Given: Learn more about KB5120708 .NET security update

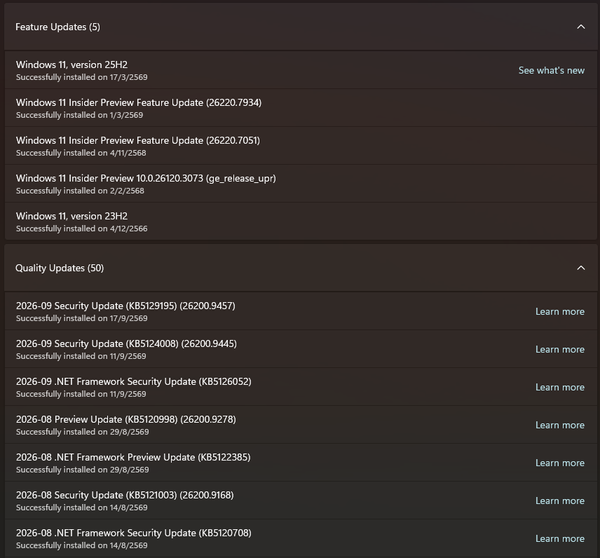Looking at the screenshot, I should (x=560, y=539).
